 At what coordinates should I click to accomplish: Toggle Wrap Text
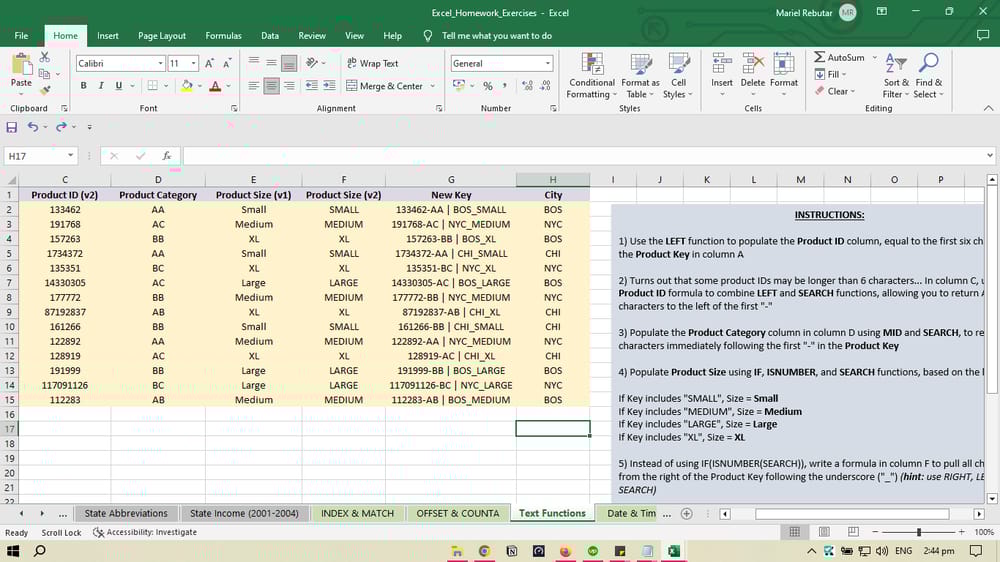[372, 63]
